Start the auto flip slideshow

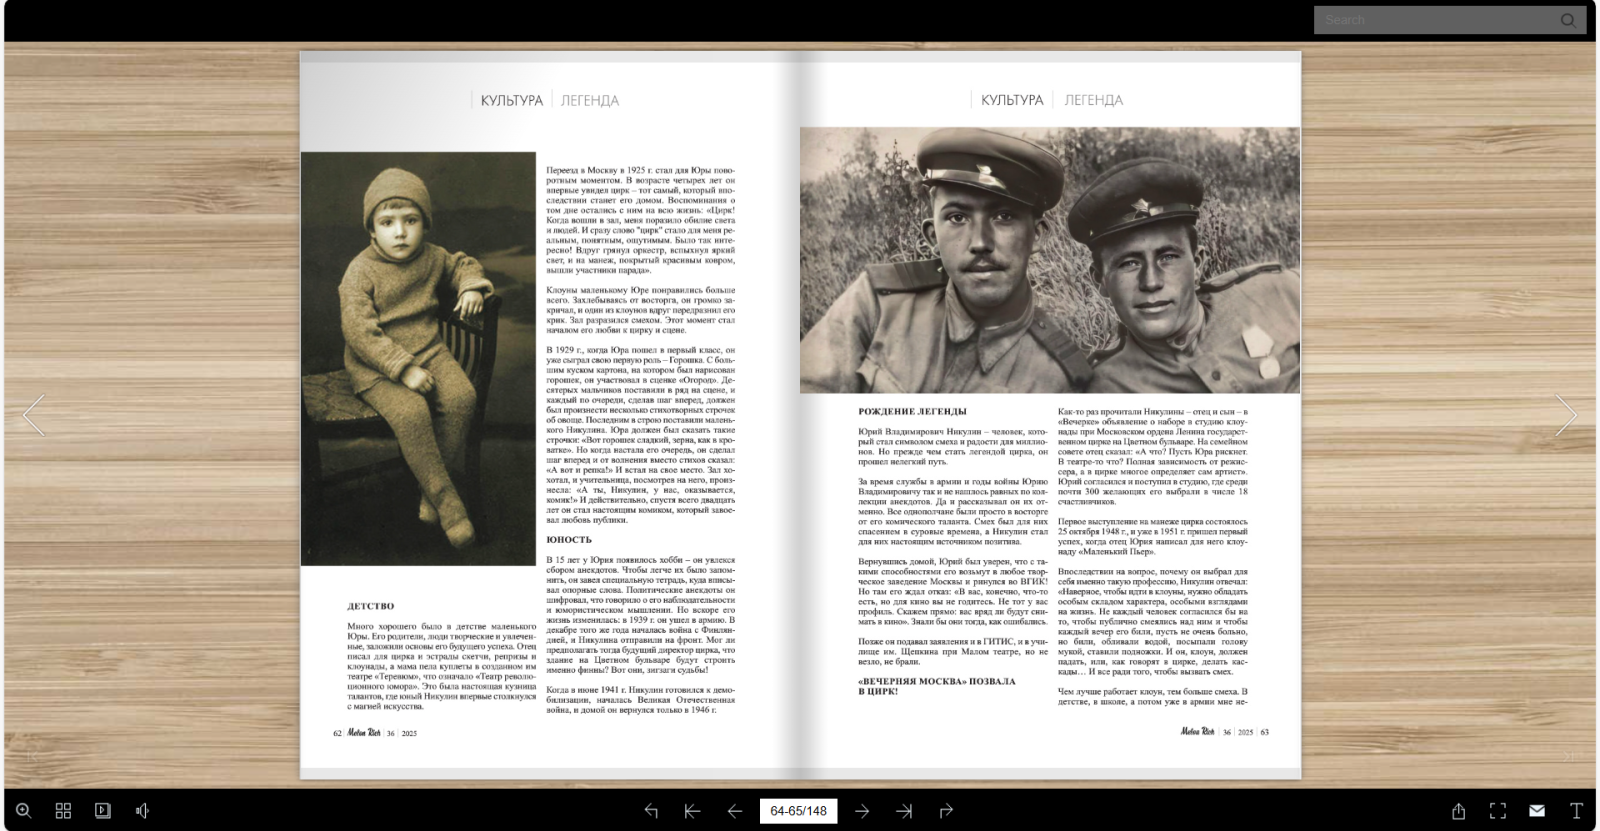coord(103,810)
